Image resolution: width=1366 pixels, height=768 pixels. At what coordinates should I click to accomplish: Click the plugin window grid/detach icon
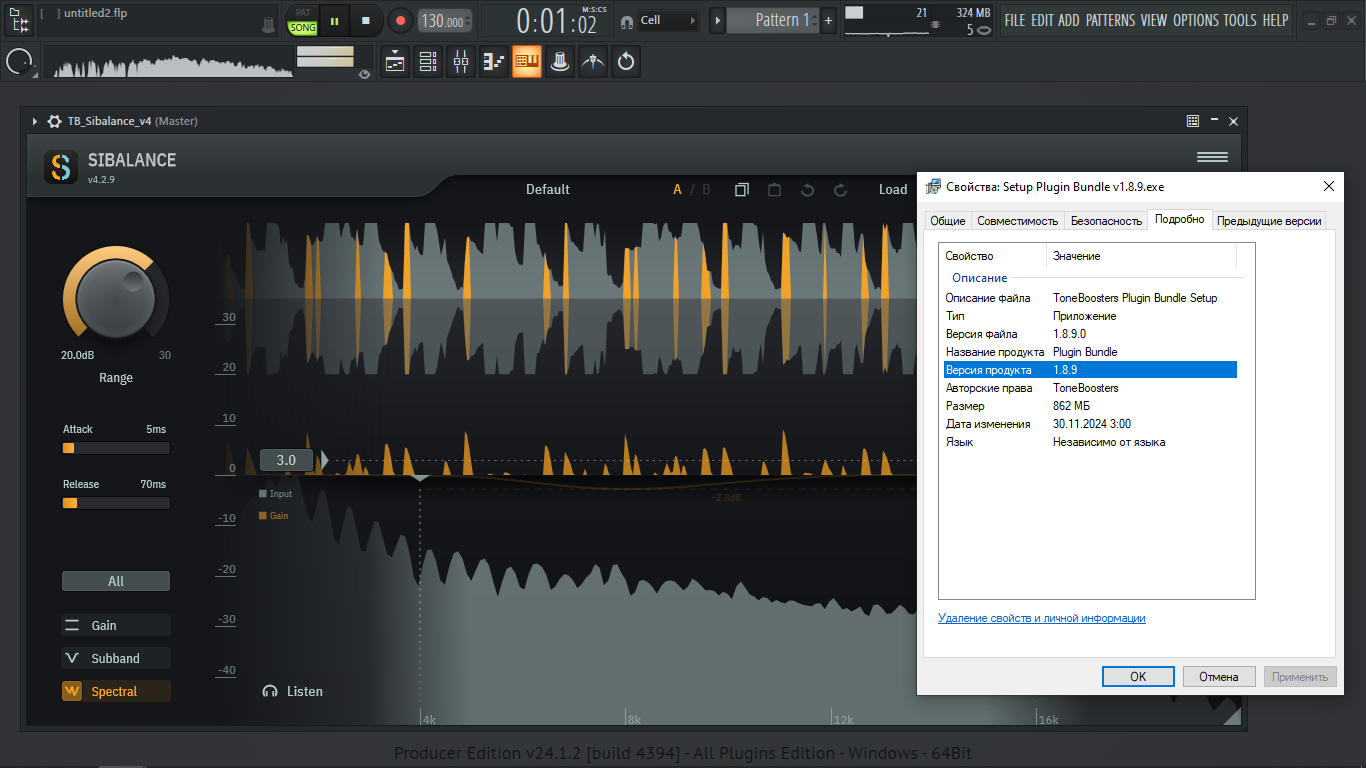[1193, 121]
